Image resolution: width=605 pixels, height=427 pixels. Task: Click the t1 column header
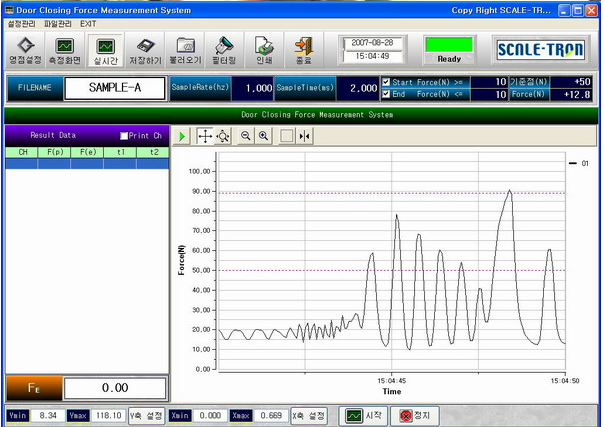(x=120, y=152)
